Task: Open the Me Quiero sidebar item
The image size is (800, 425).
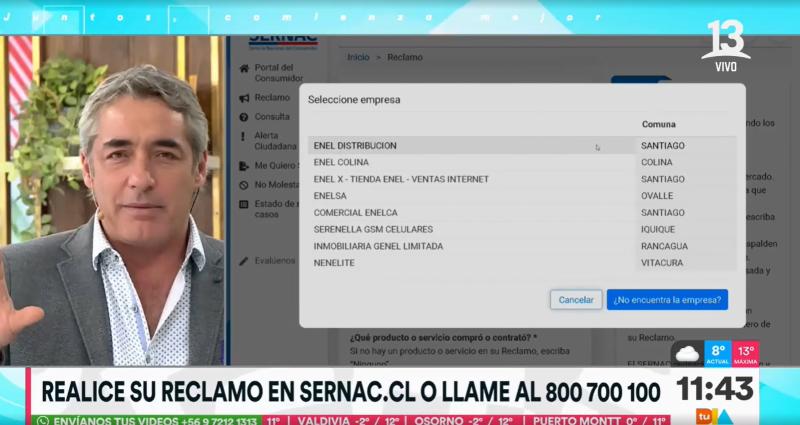Action: 276,166
